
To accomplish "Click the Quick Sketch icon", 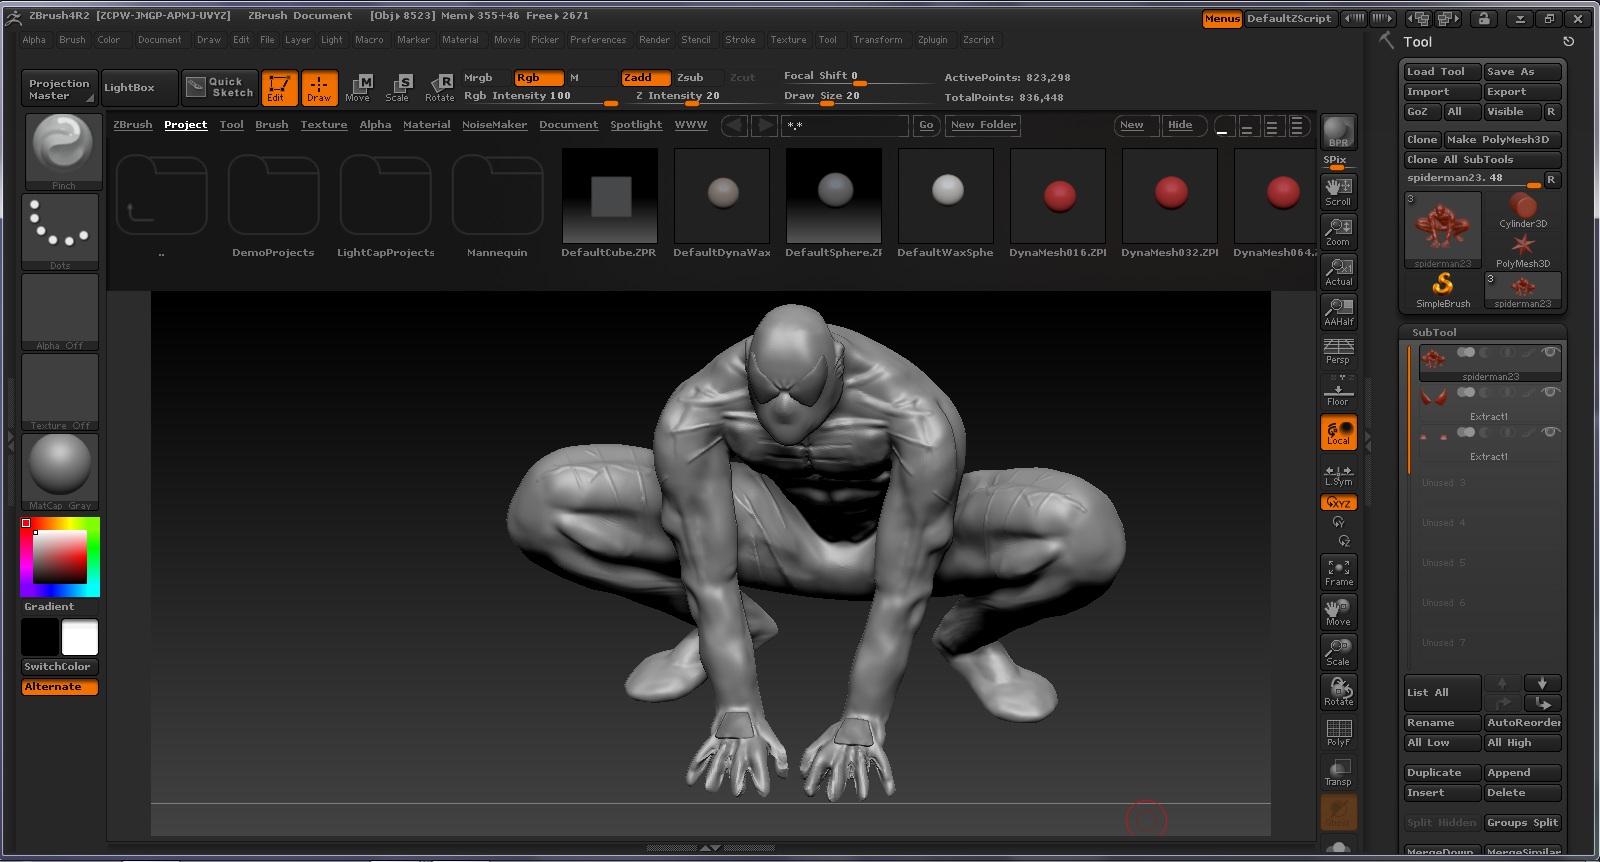I will 221,88.
